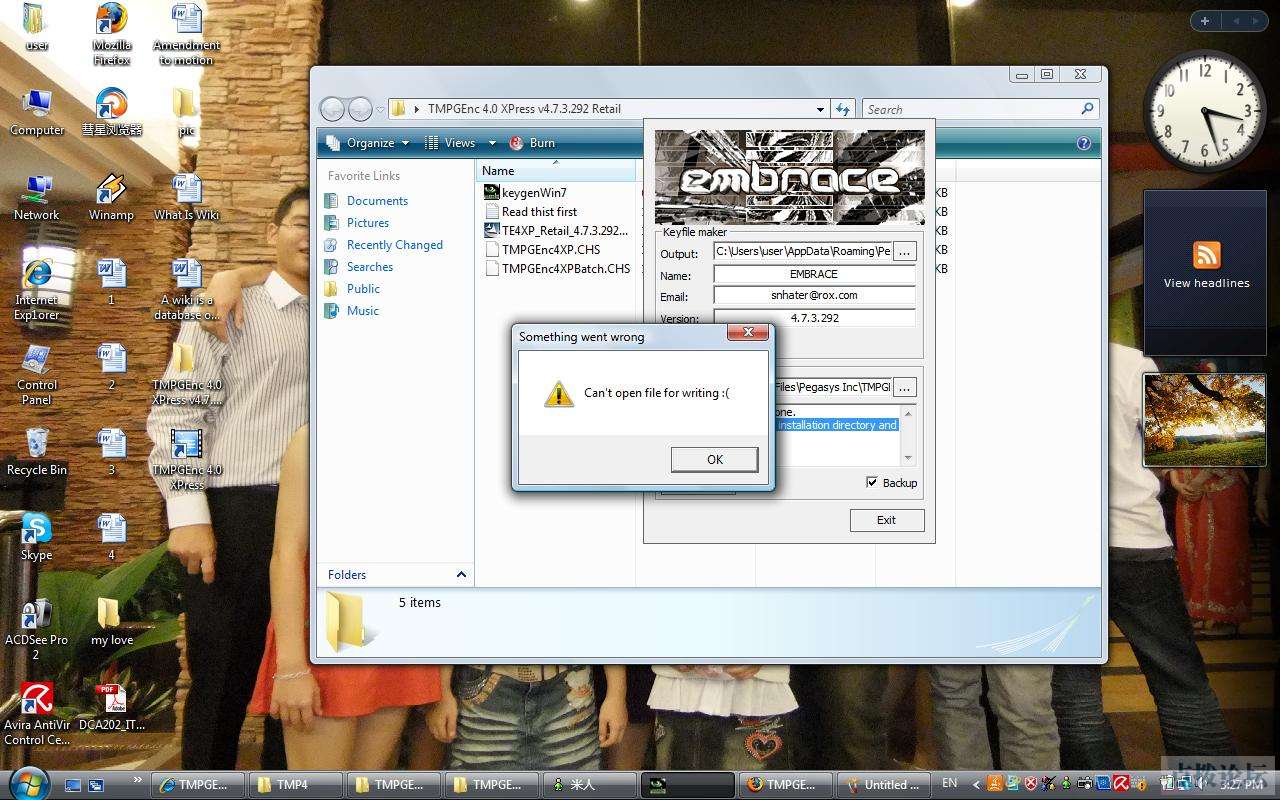The image size is (1280, 800).
Task: Click OK in the error dialog
Action: [x=714, y=459]
